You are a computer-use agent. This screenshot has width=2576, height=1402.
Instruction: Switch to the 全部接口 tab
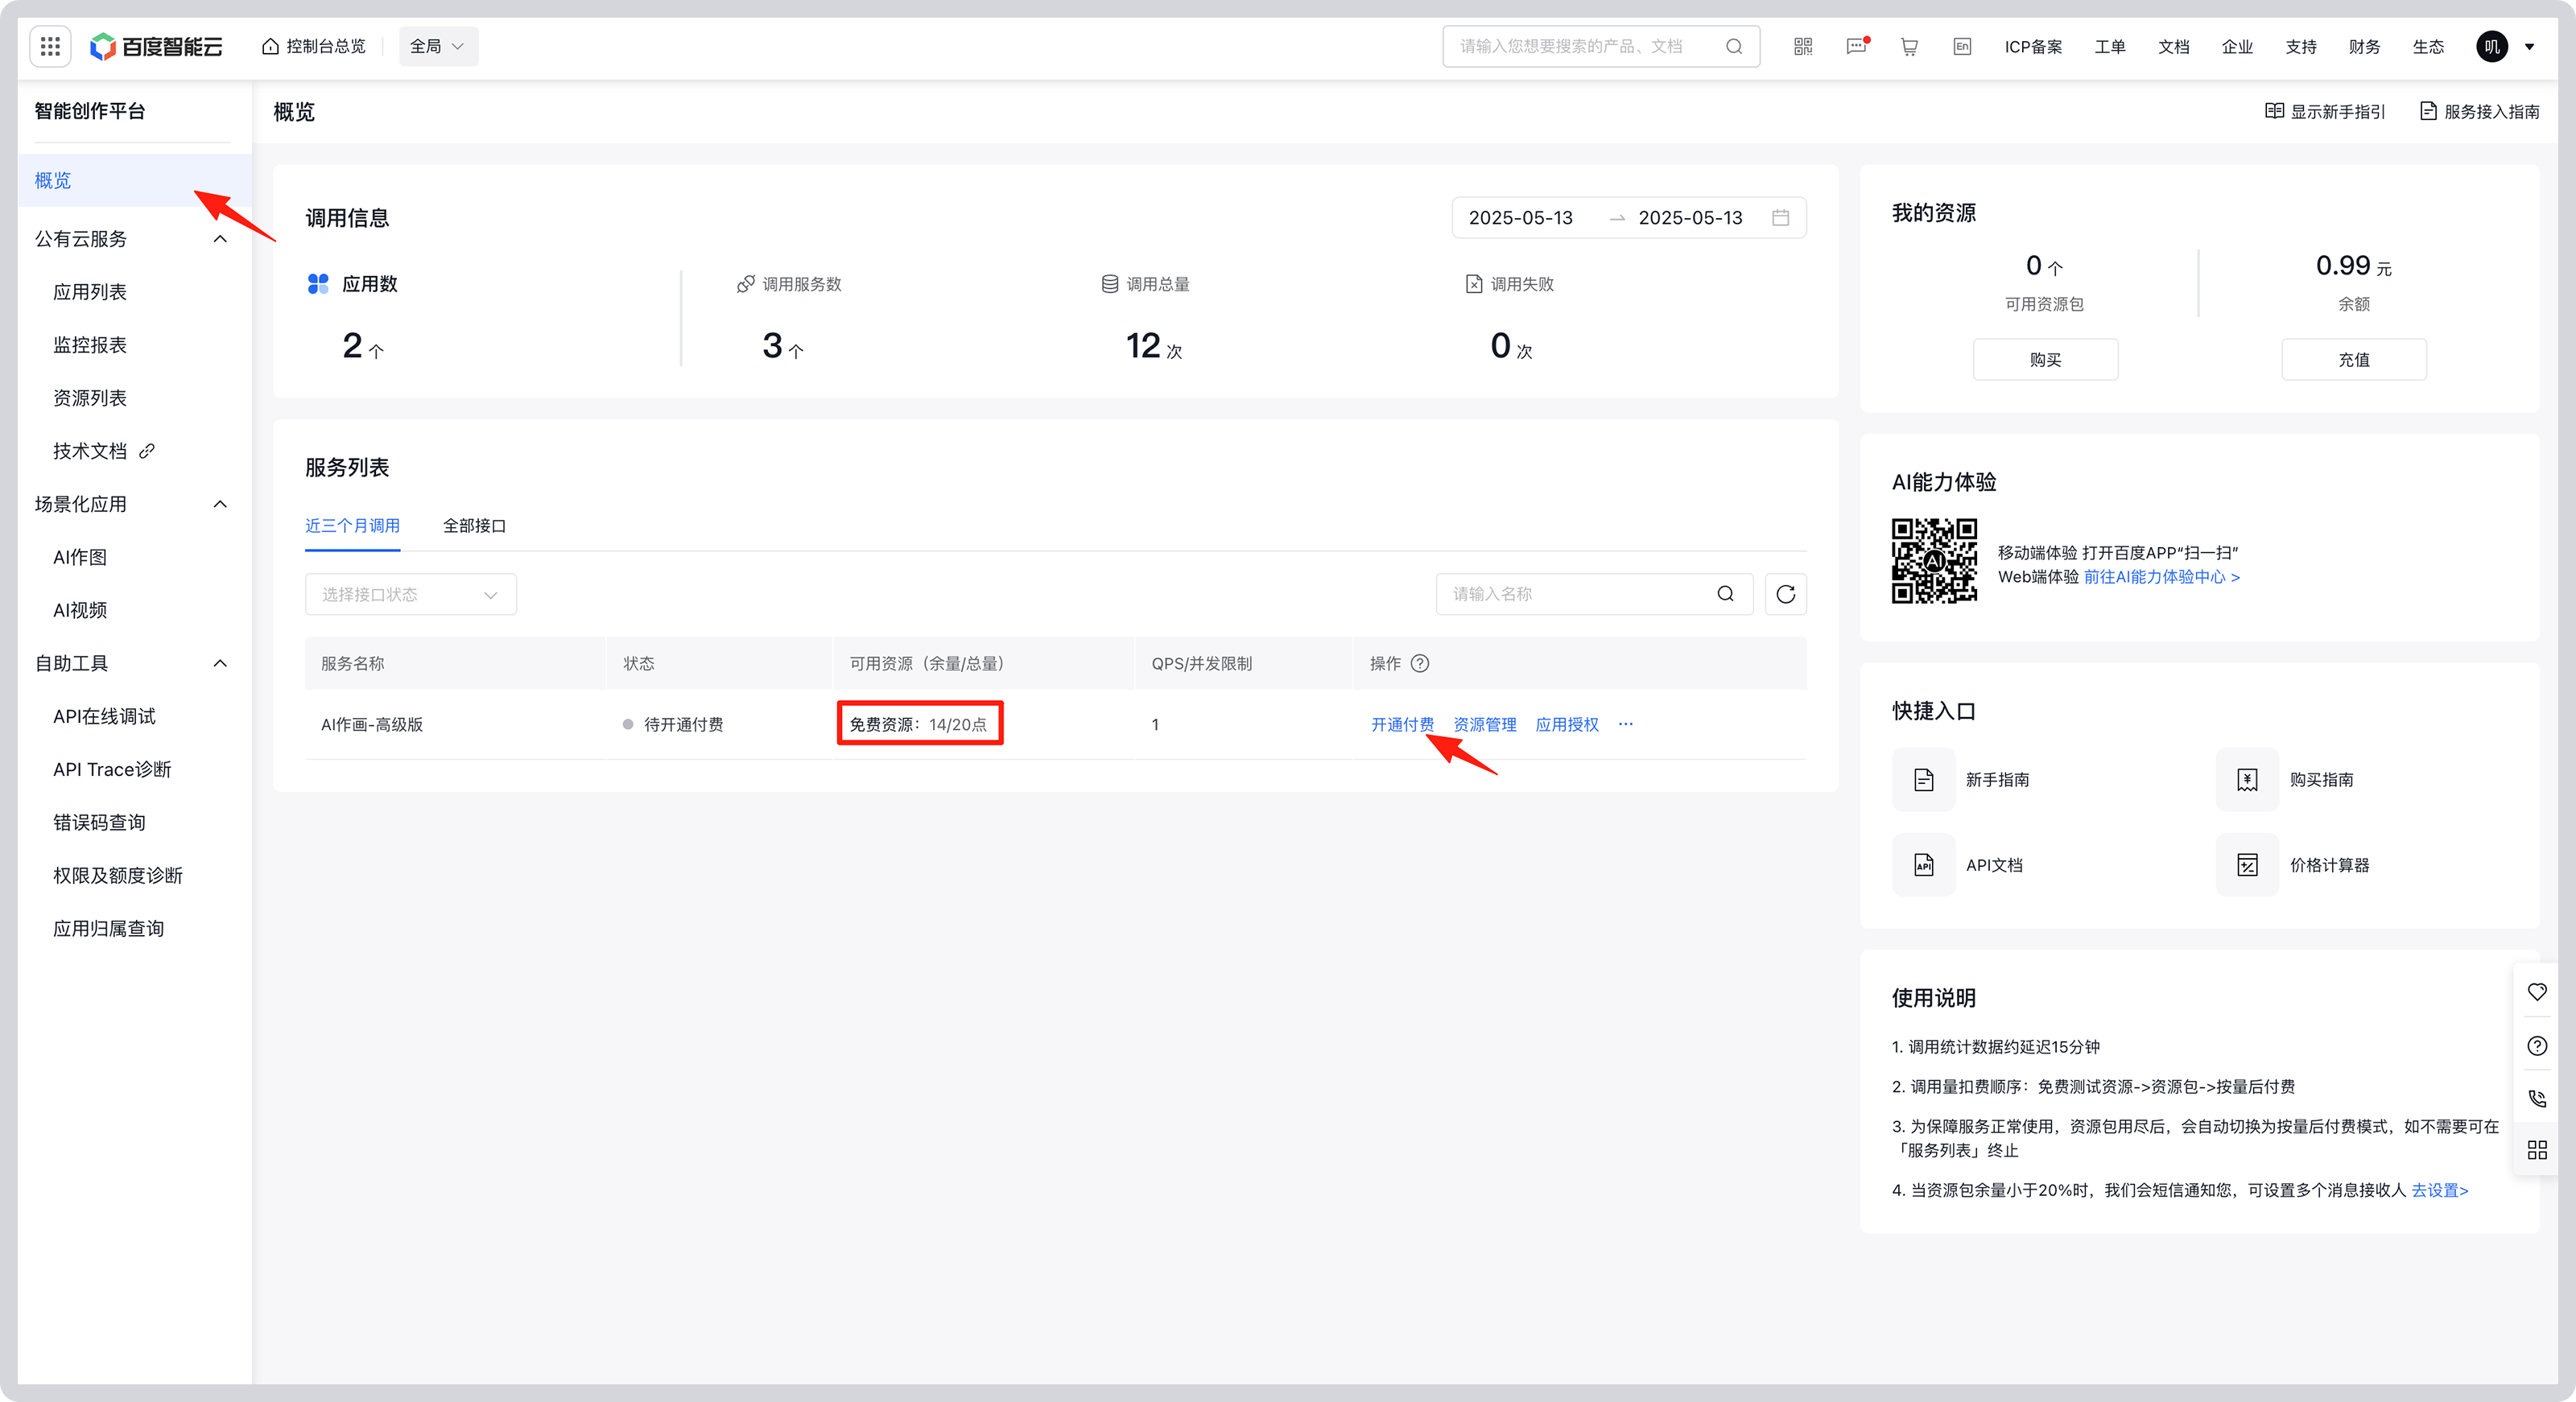474,525
